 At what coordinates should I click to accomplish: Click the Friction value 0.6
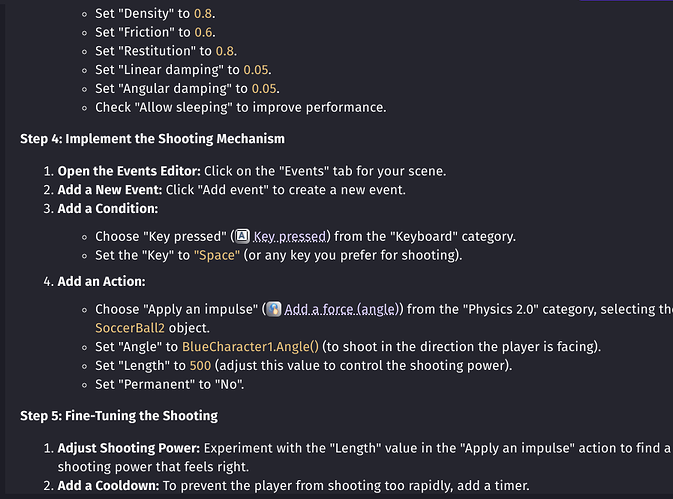[203, 33]
